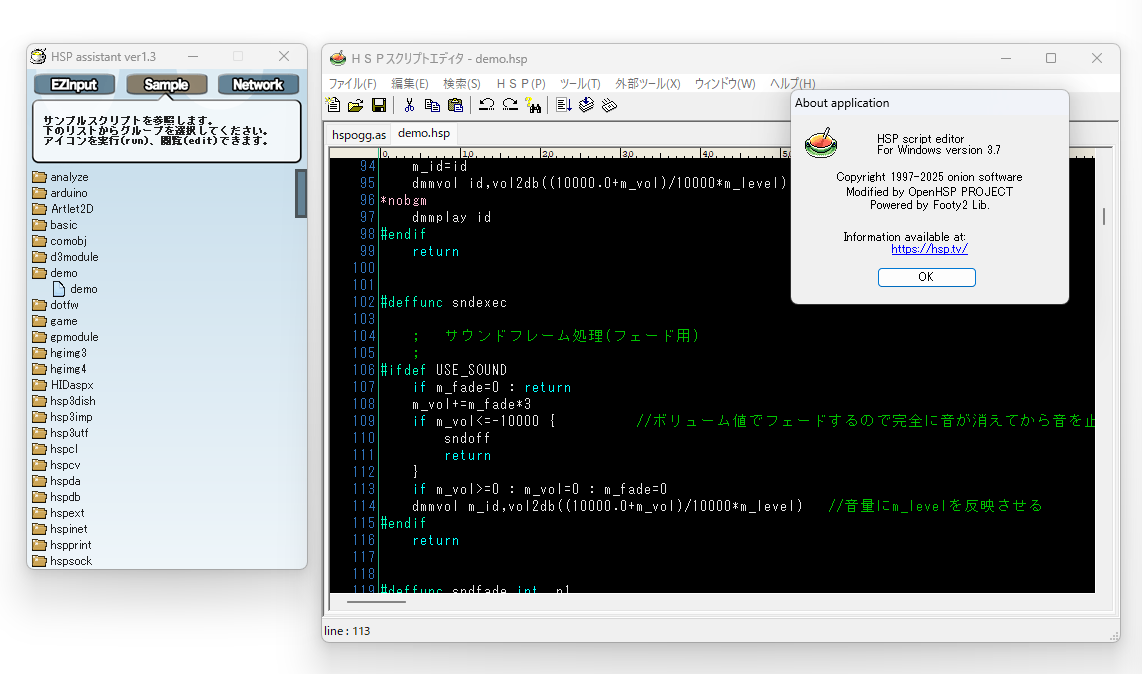Select the Sample mode button
The image size is (1142, 674).
coord(167,85)
